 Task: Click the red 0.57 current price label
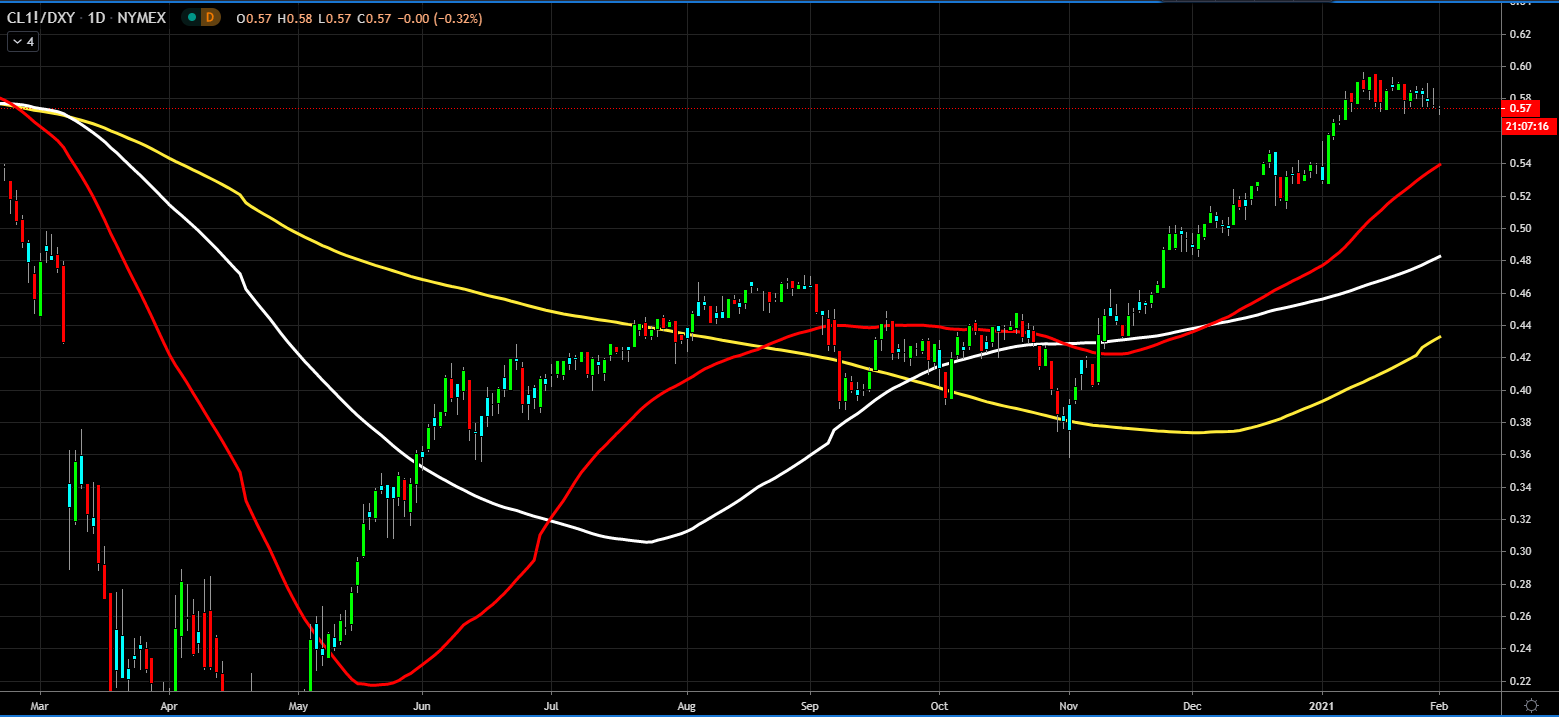tap(1521, 107)
